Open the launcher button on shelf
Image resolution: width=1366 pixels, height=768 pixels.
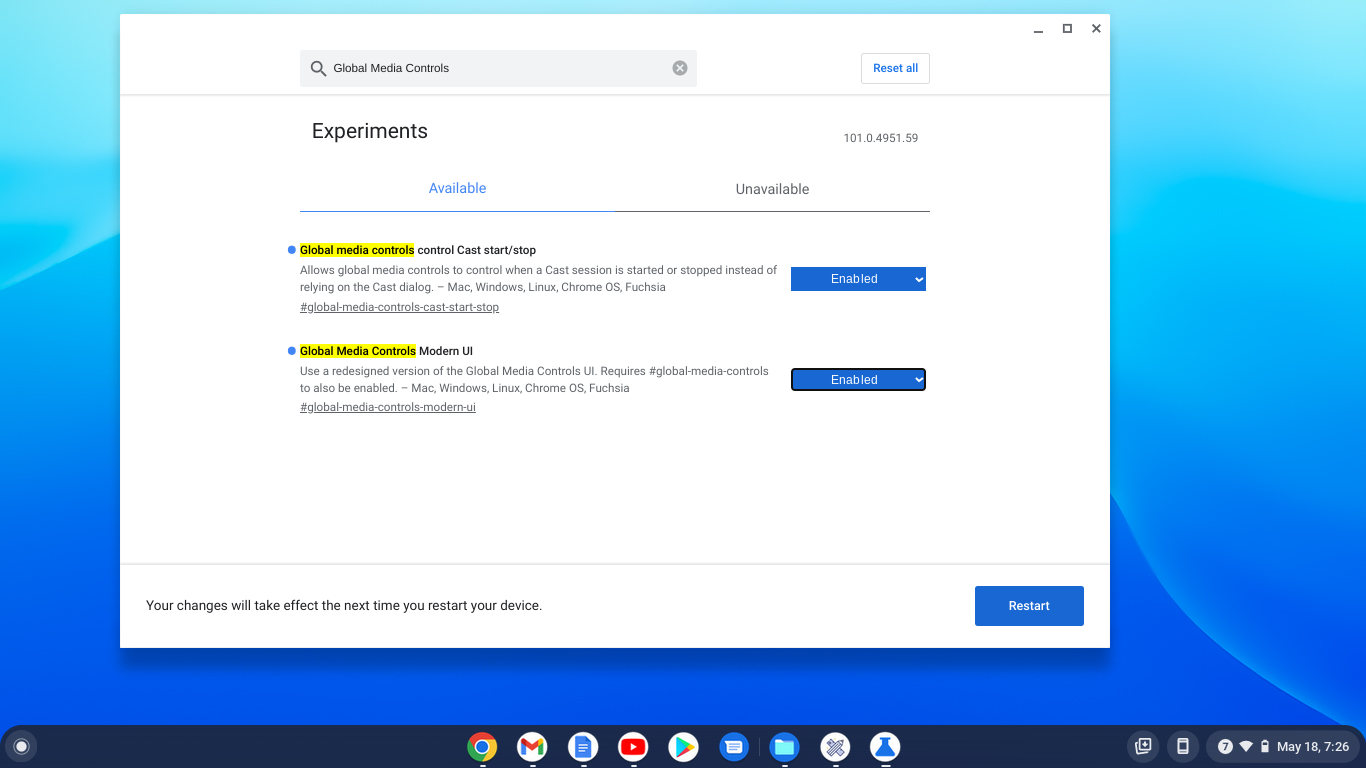(21, 746)
